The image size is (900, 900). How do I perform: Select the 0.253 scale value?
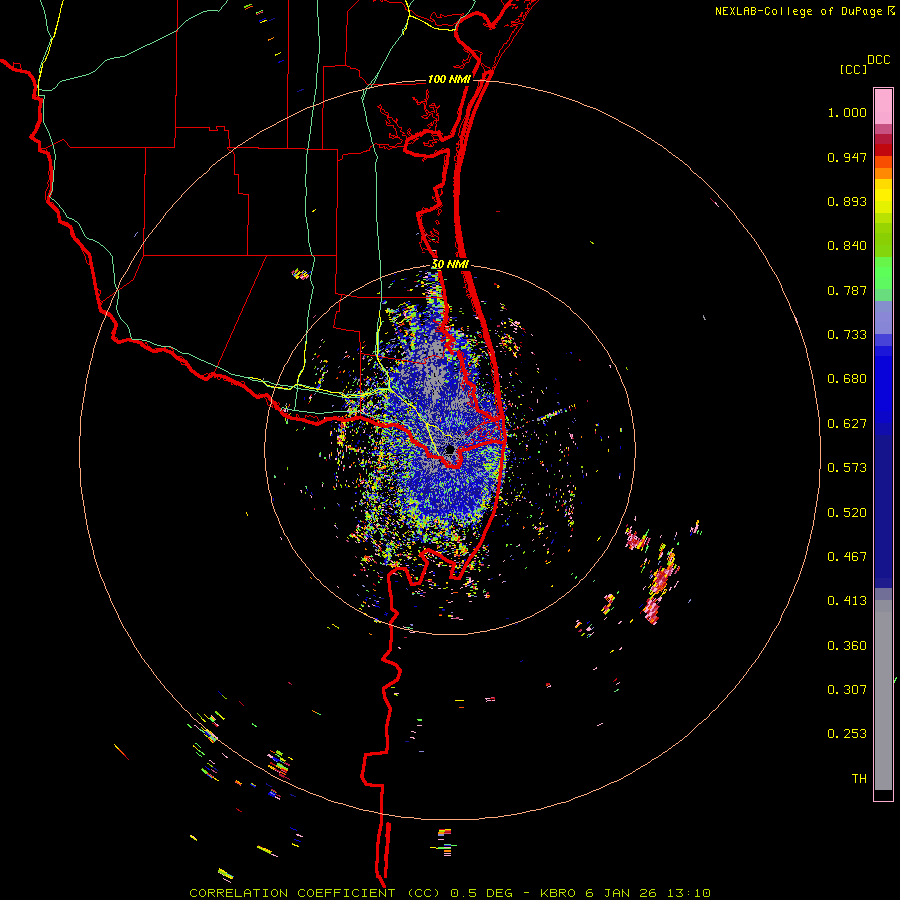click(847, 734)
